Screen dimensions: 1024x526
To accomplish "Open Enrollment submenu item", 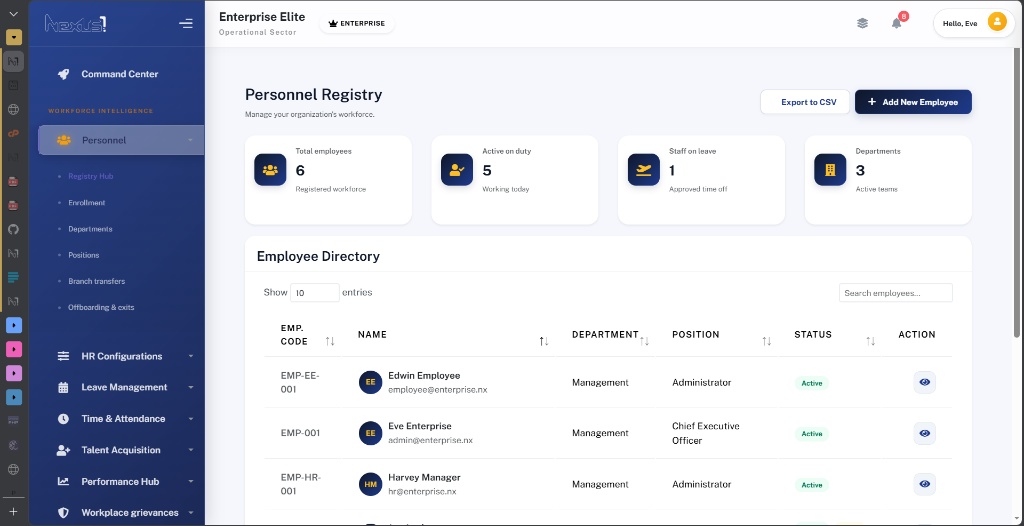I will click(86, 203).
